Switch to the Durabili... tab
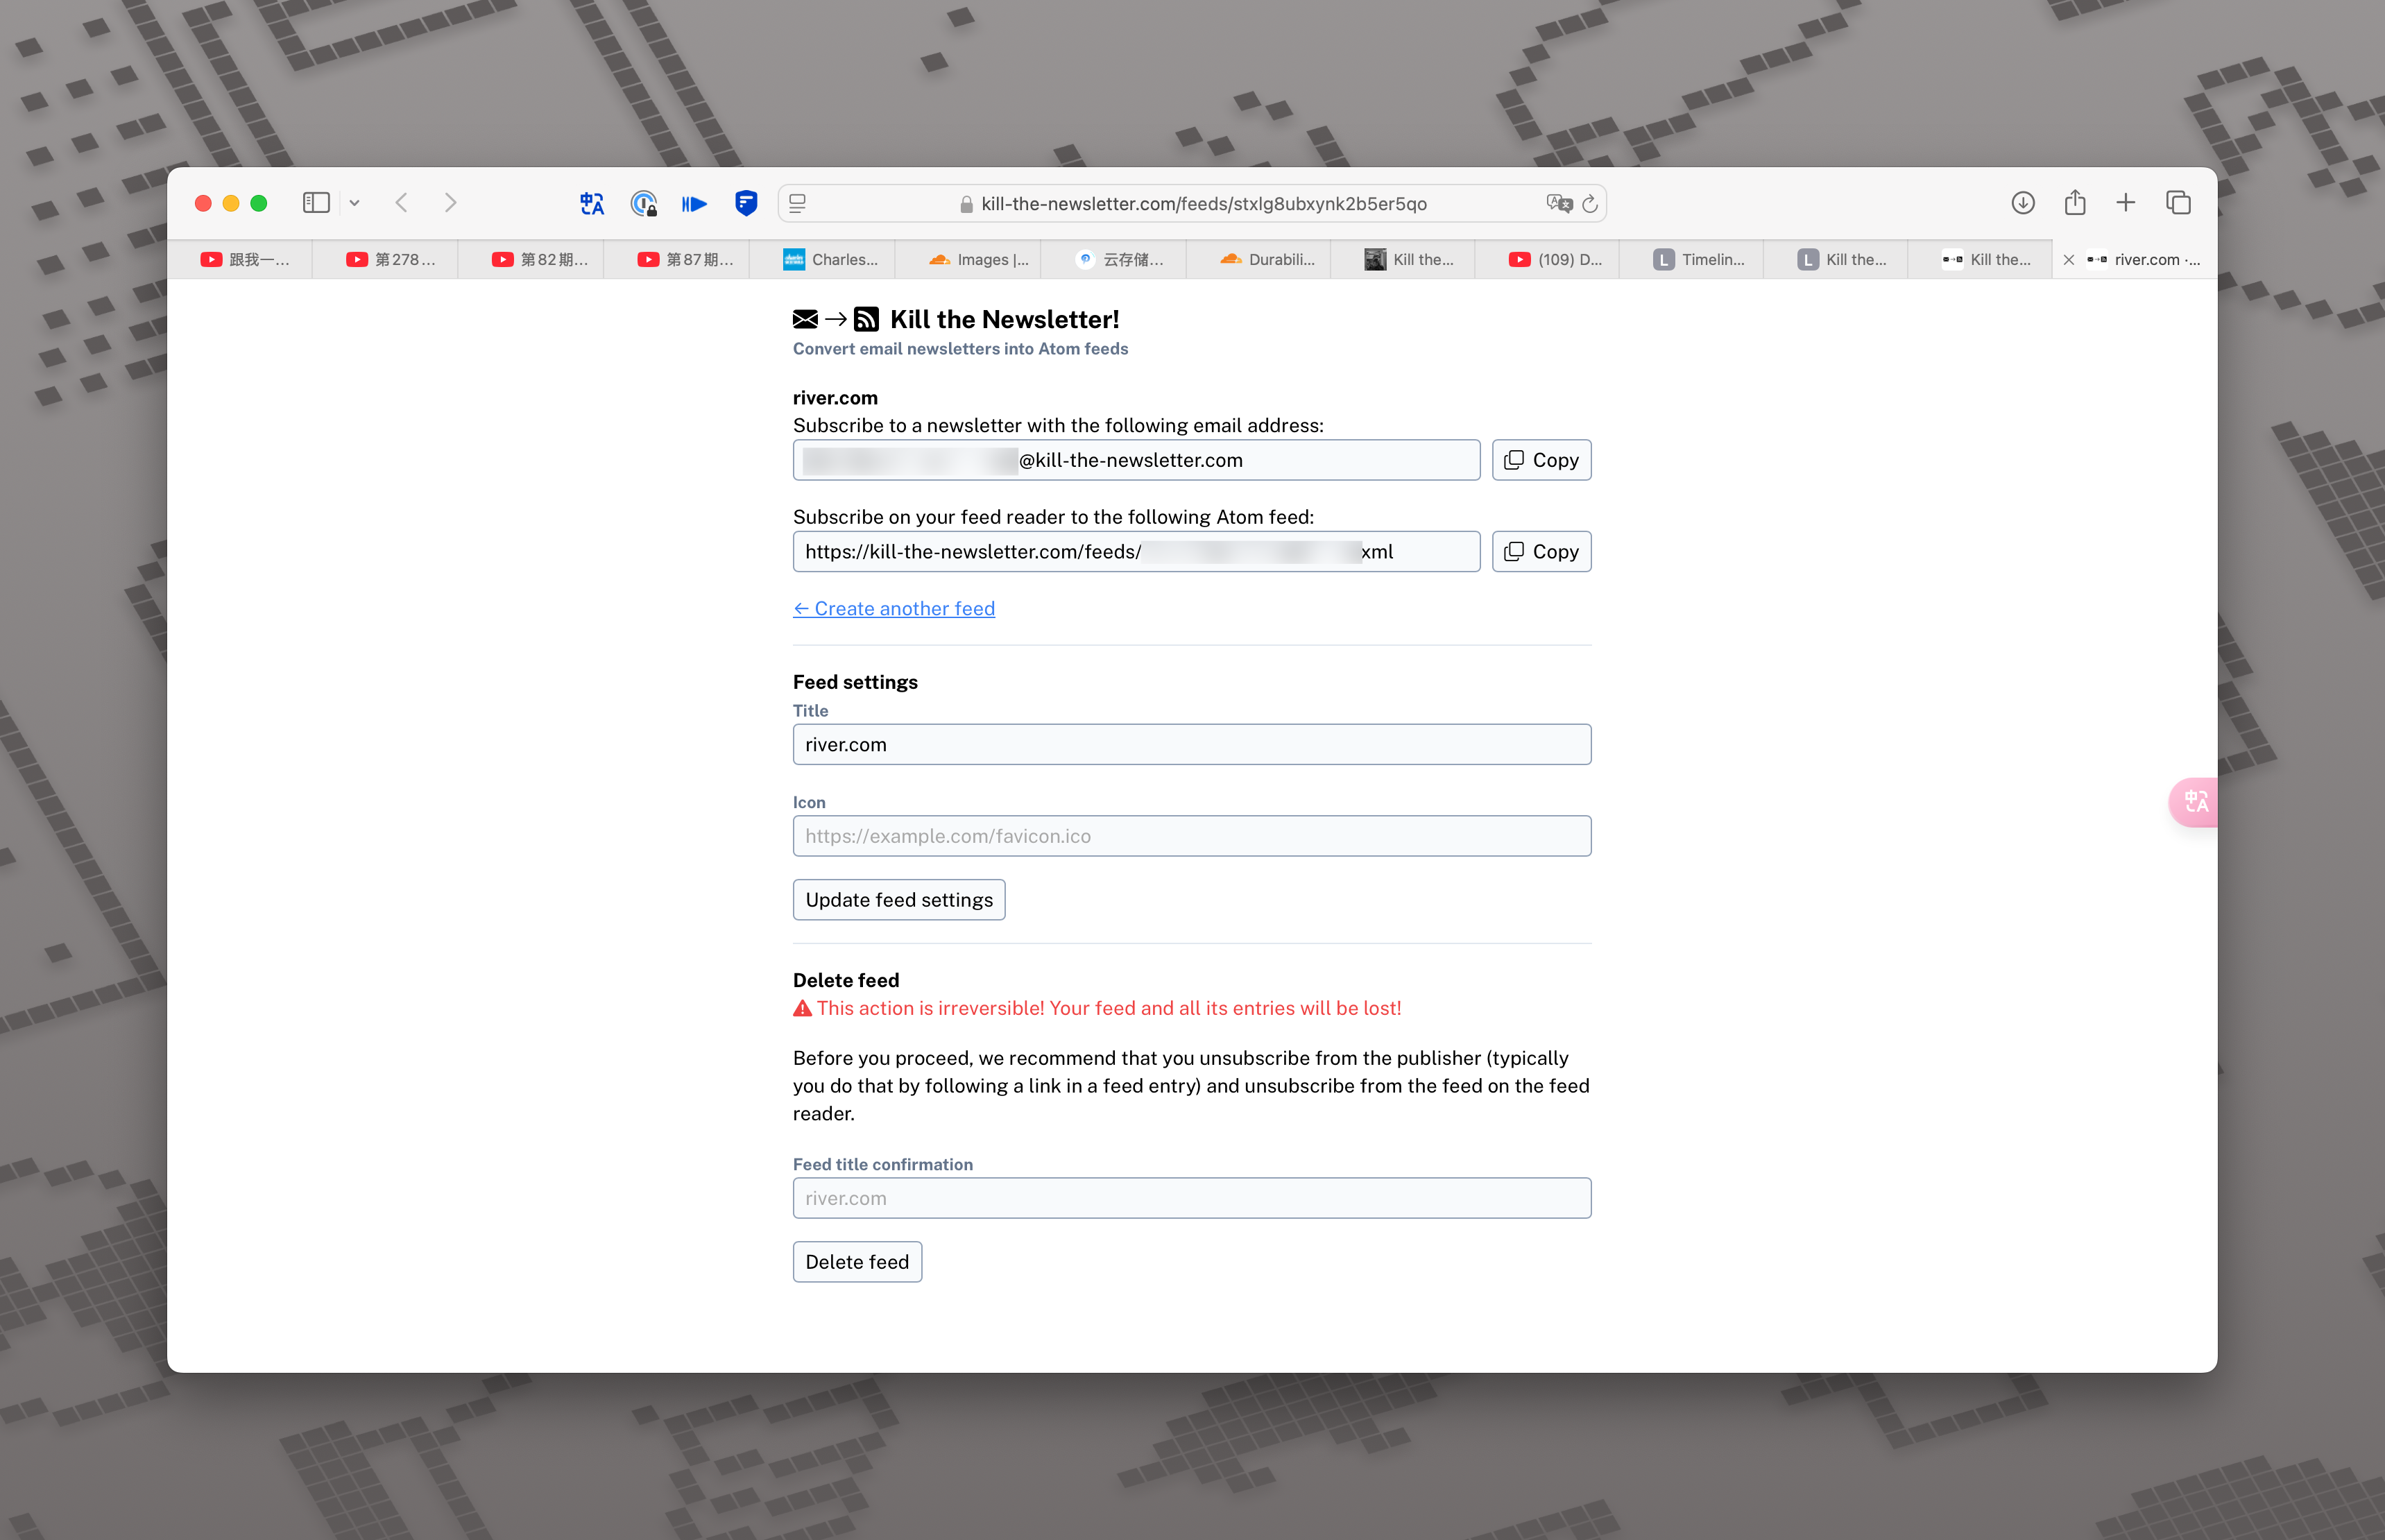This screenshot has height=1540, width=2385. pos(1259,259)
